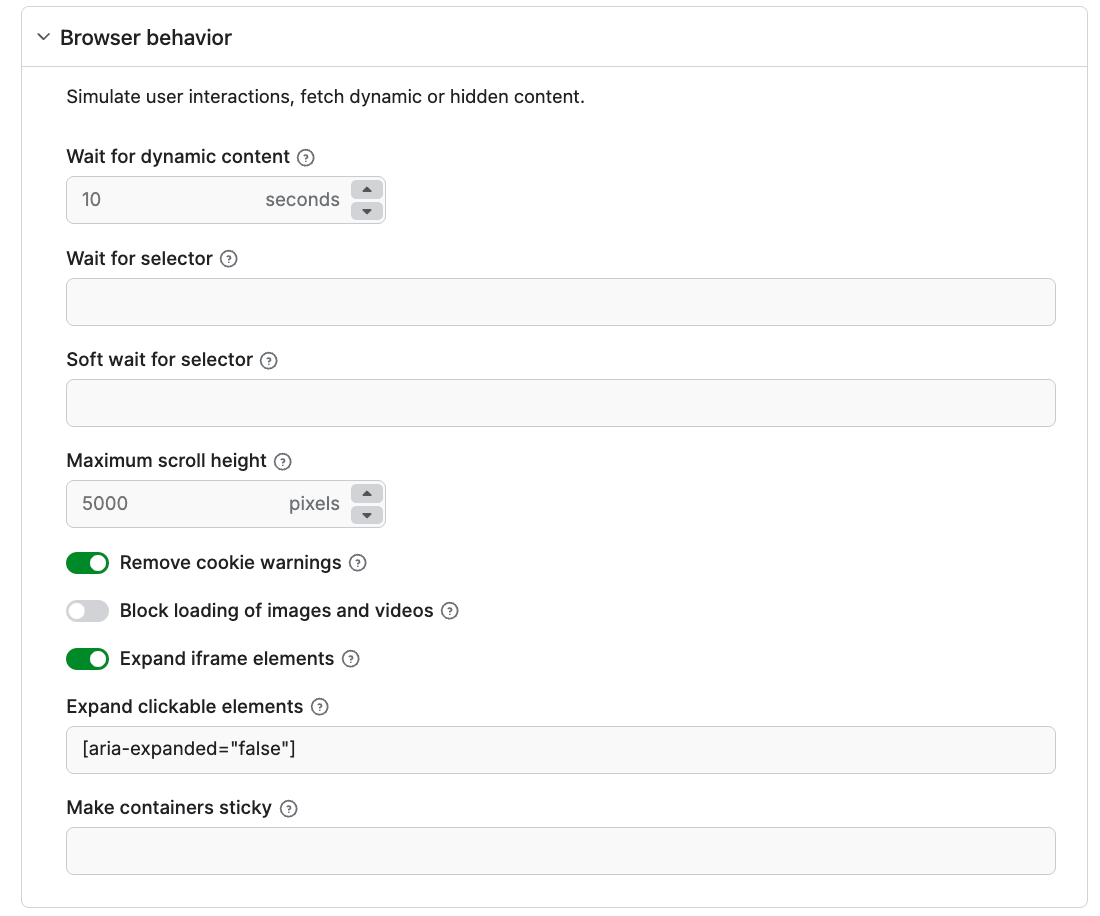This screenshot has width=1100, height=916.
Task: Turn off Expand iframe elements
Action: pos(87,658)
